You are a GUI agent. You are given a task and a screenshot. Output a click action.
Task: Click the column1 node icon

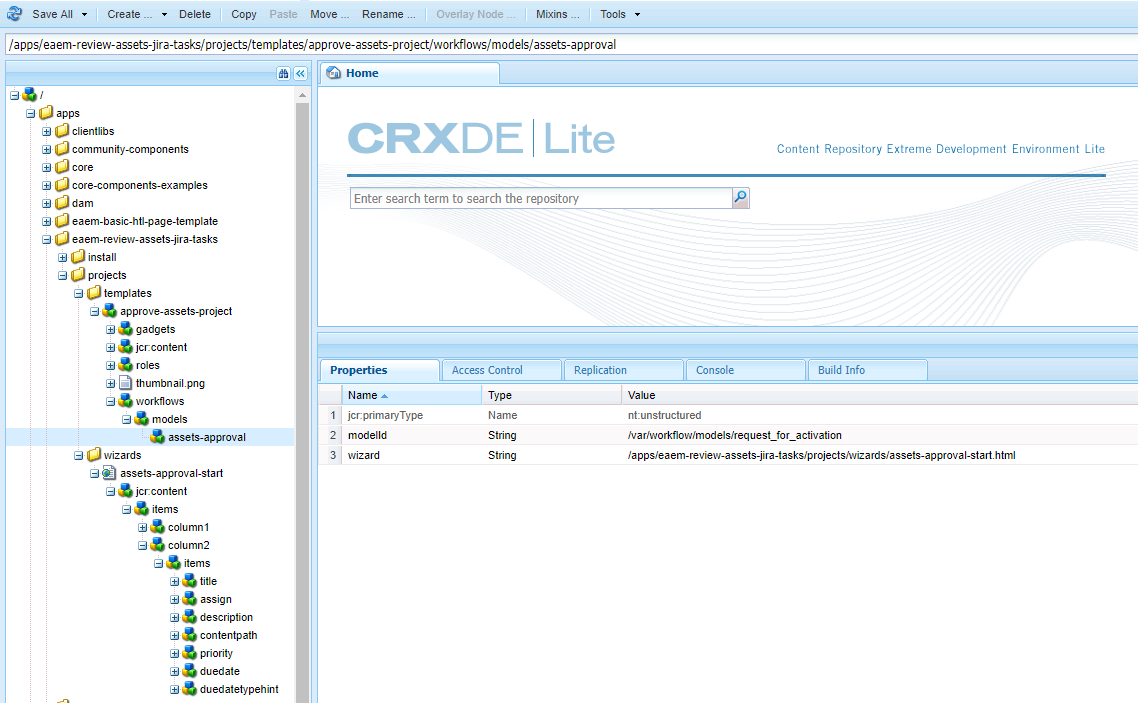click(157, 527)
